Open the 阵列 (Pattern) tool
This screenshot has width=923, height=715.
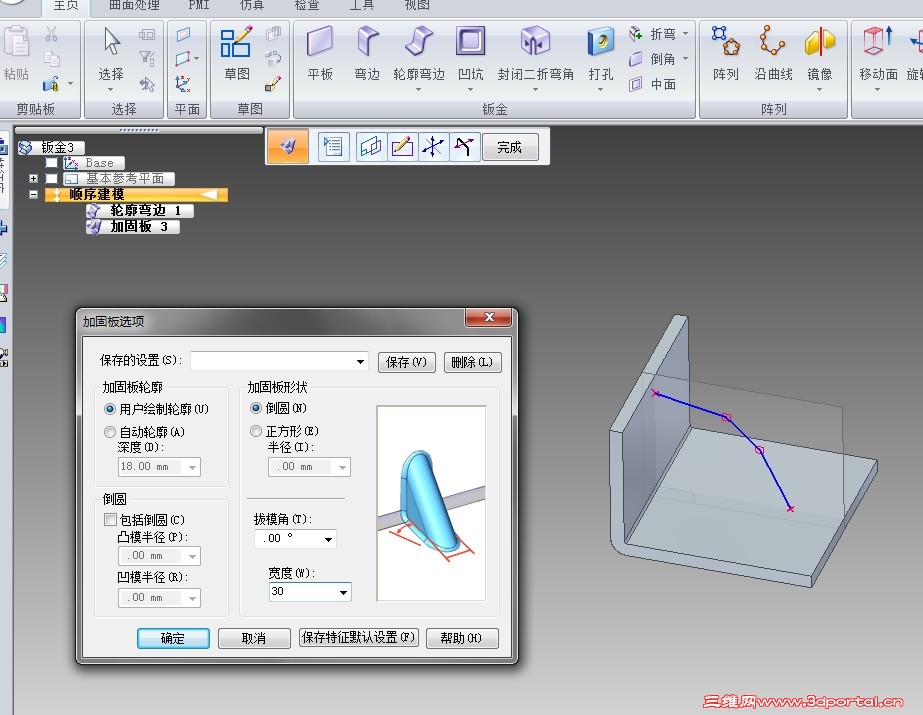[x=725, y=53]
